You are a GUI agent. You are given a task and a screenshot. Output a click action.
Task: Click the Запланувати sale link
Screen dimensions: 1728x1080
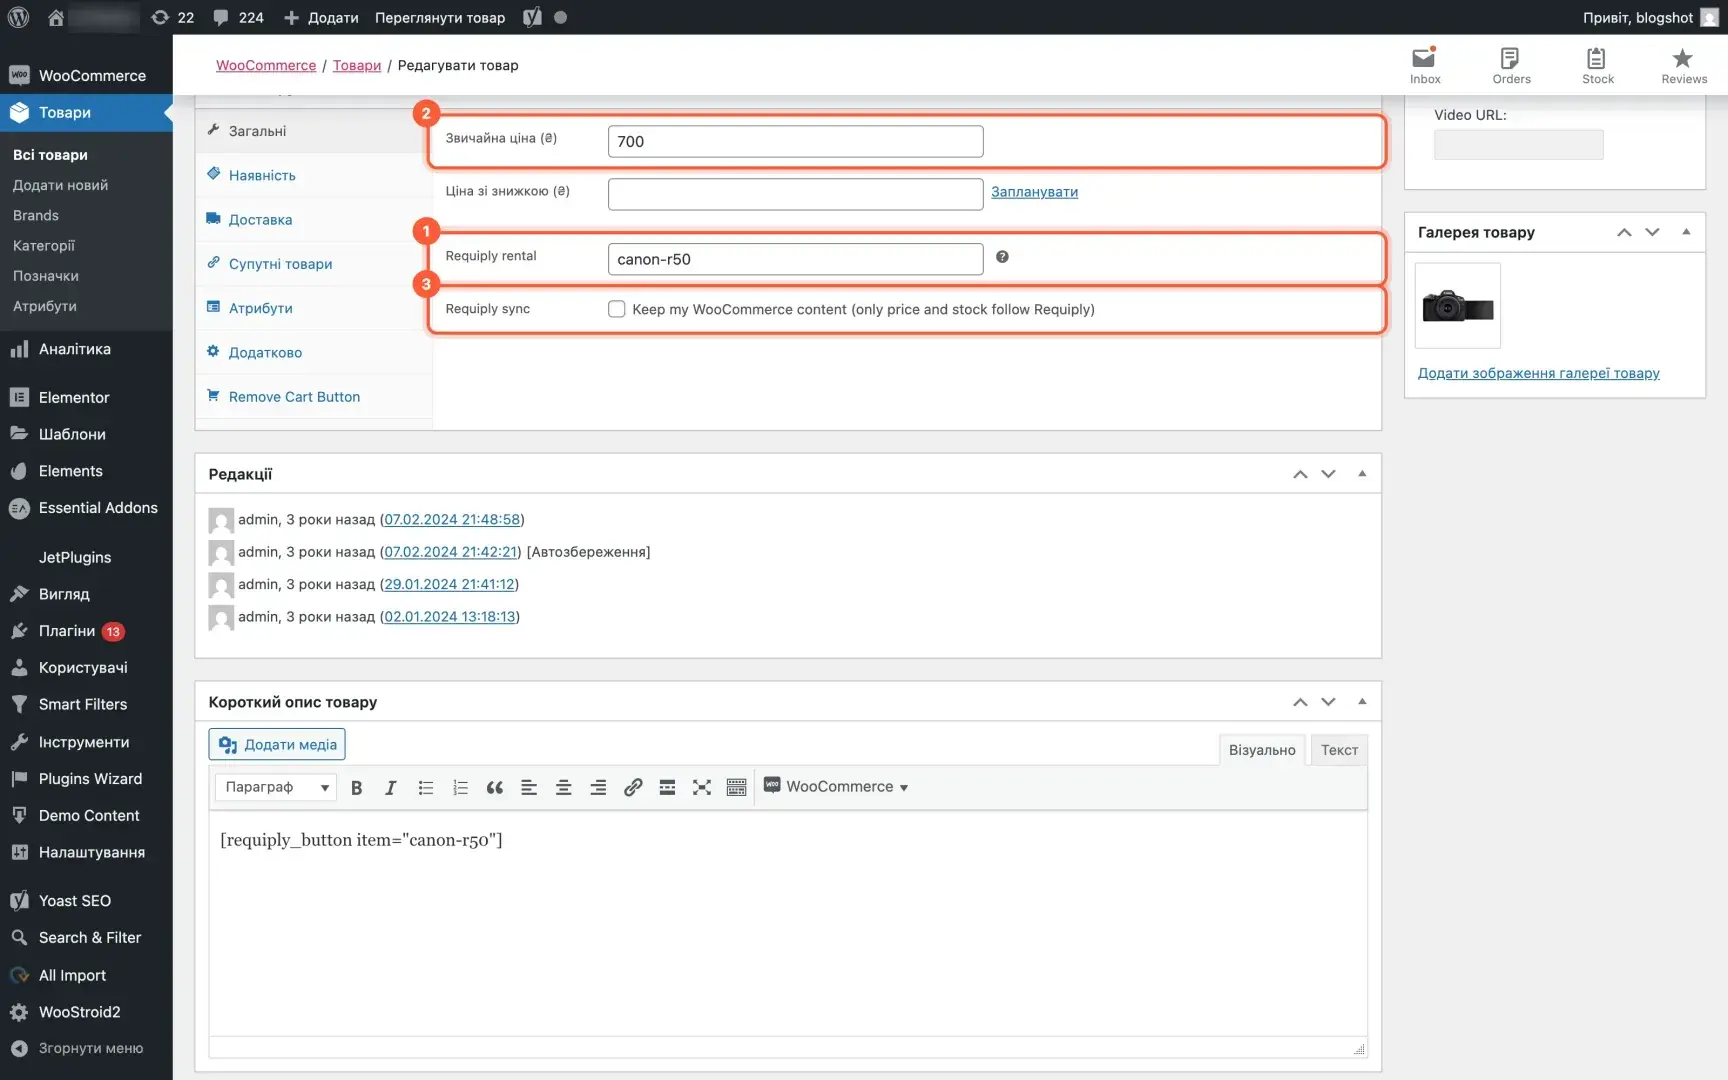coord(1034,191)
